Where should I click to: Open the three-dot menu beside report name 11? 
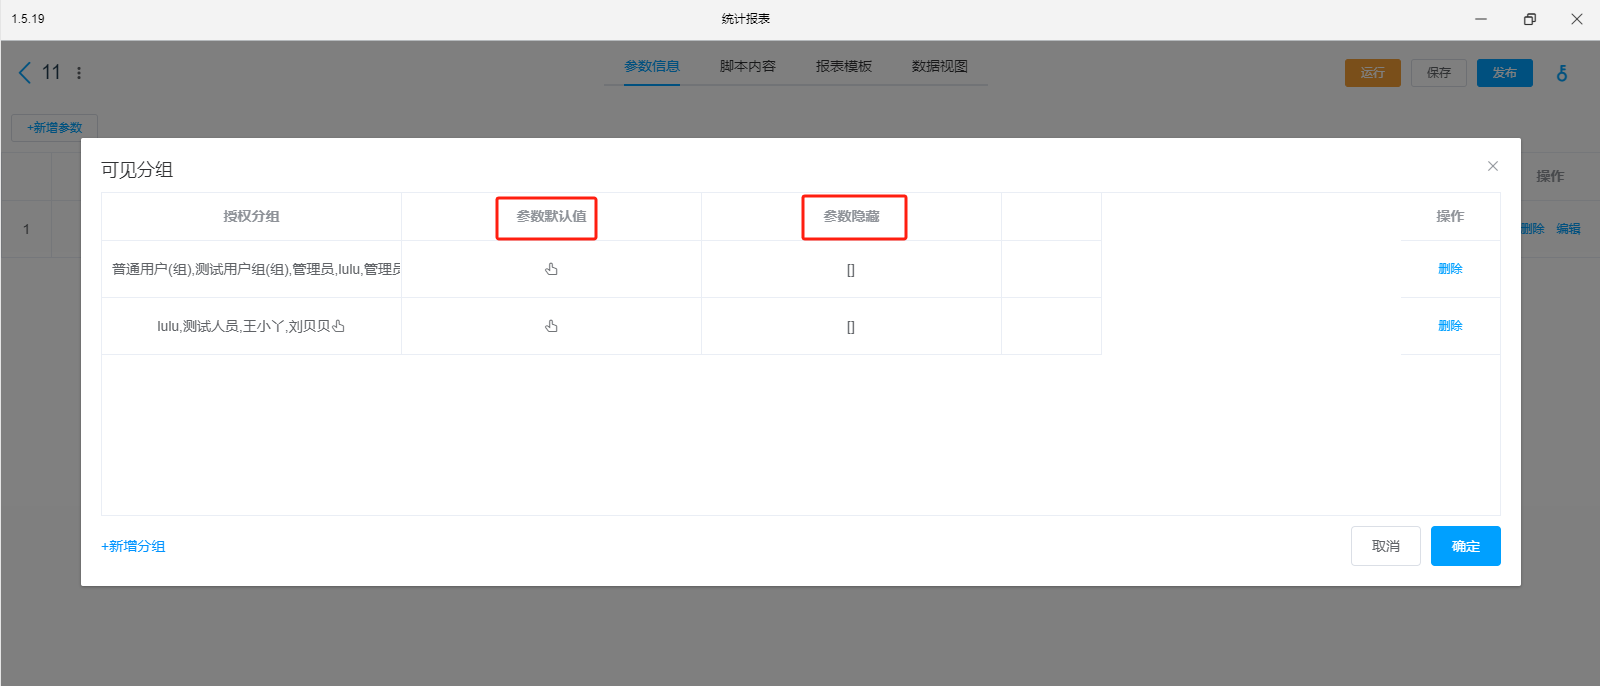point(79,73)
